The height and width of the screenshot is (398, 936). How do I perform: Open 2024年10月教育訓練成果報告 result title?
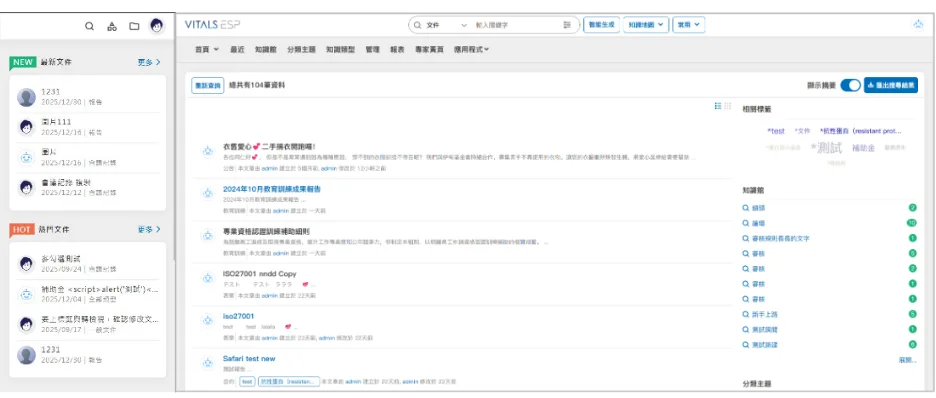[272, 189]
